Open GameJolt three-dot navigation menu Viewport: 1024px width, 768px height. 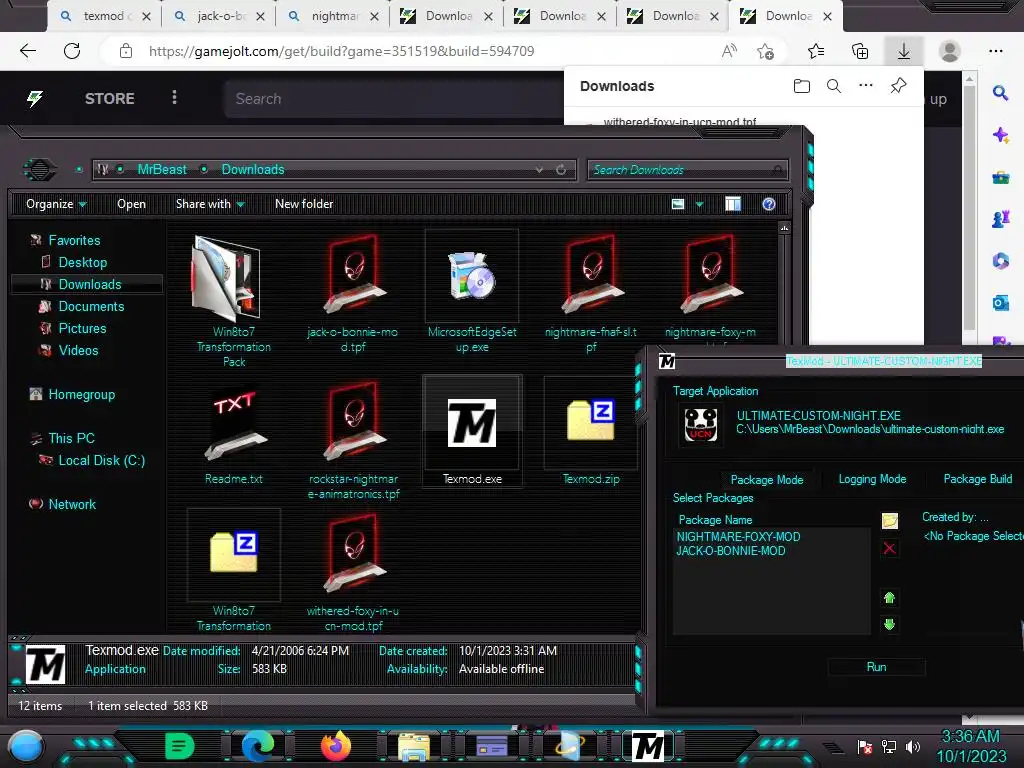tap(174, 98)
